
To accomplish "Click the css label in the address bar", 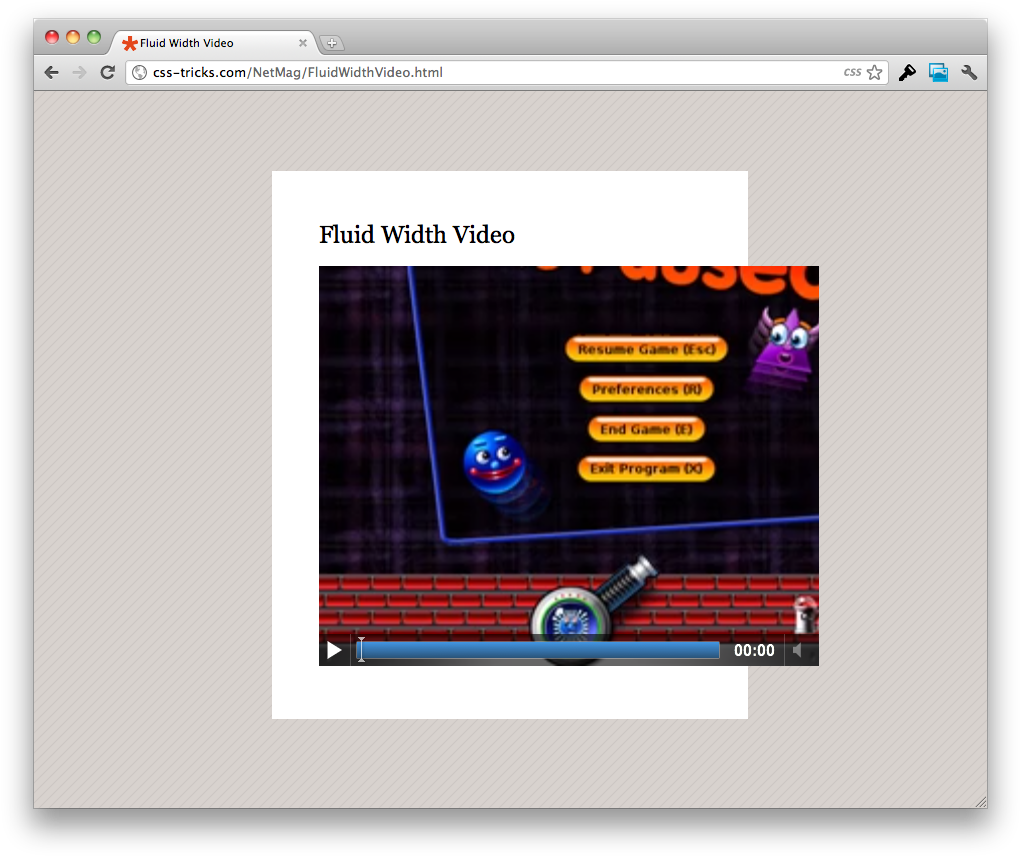I will [x=851, y=71].
